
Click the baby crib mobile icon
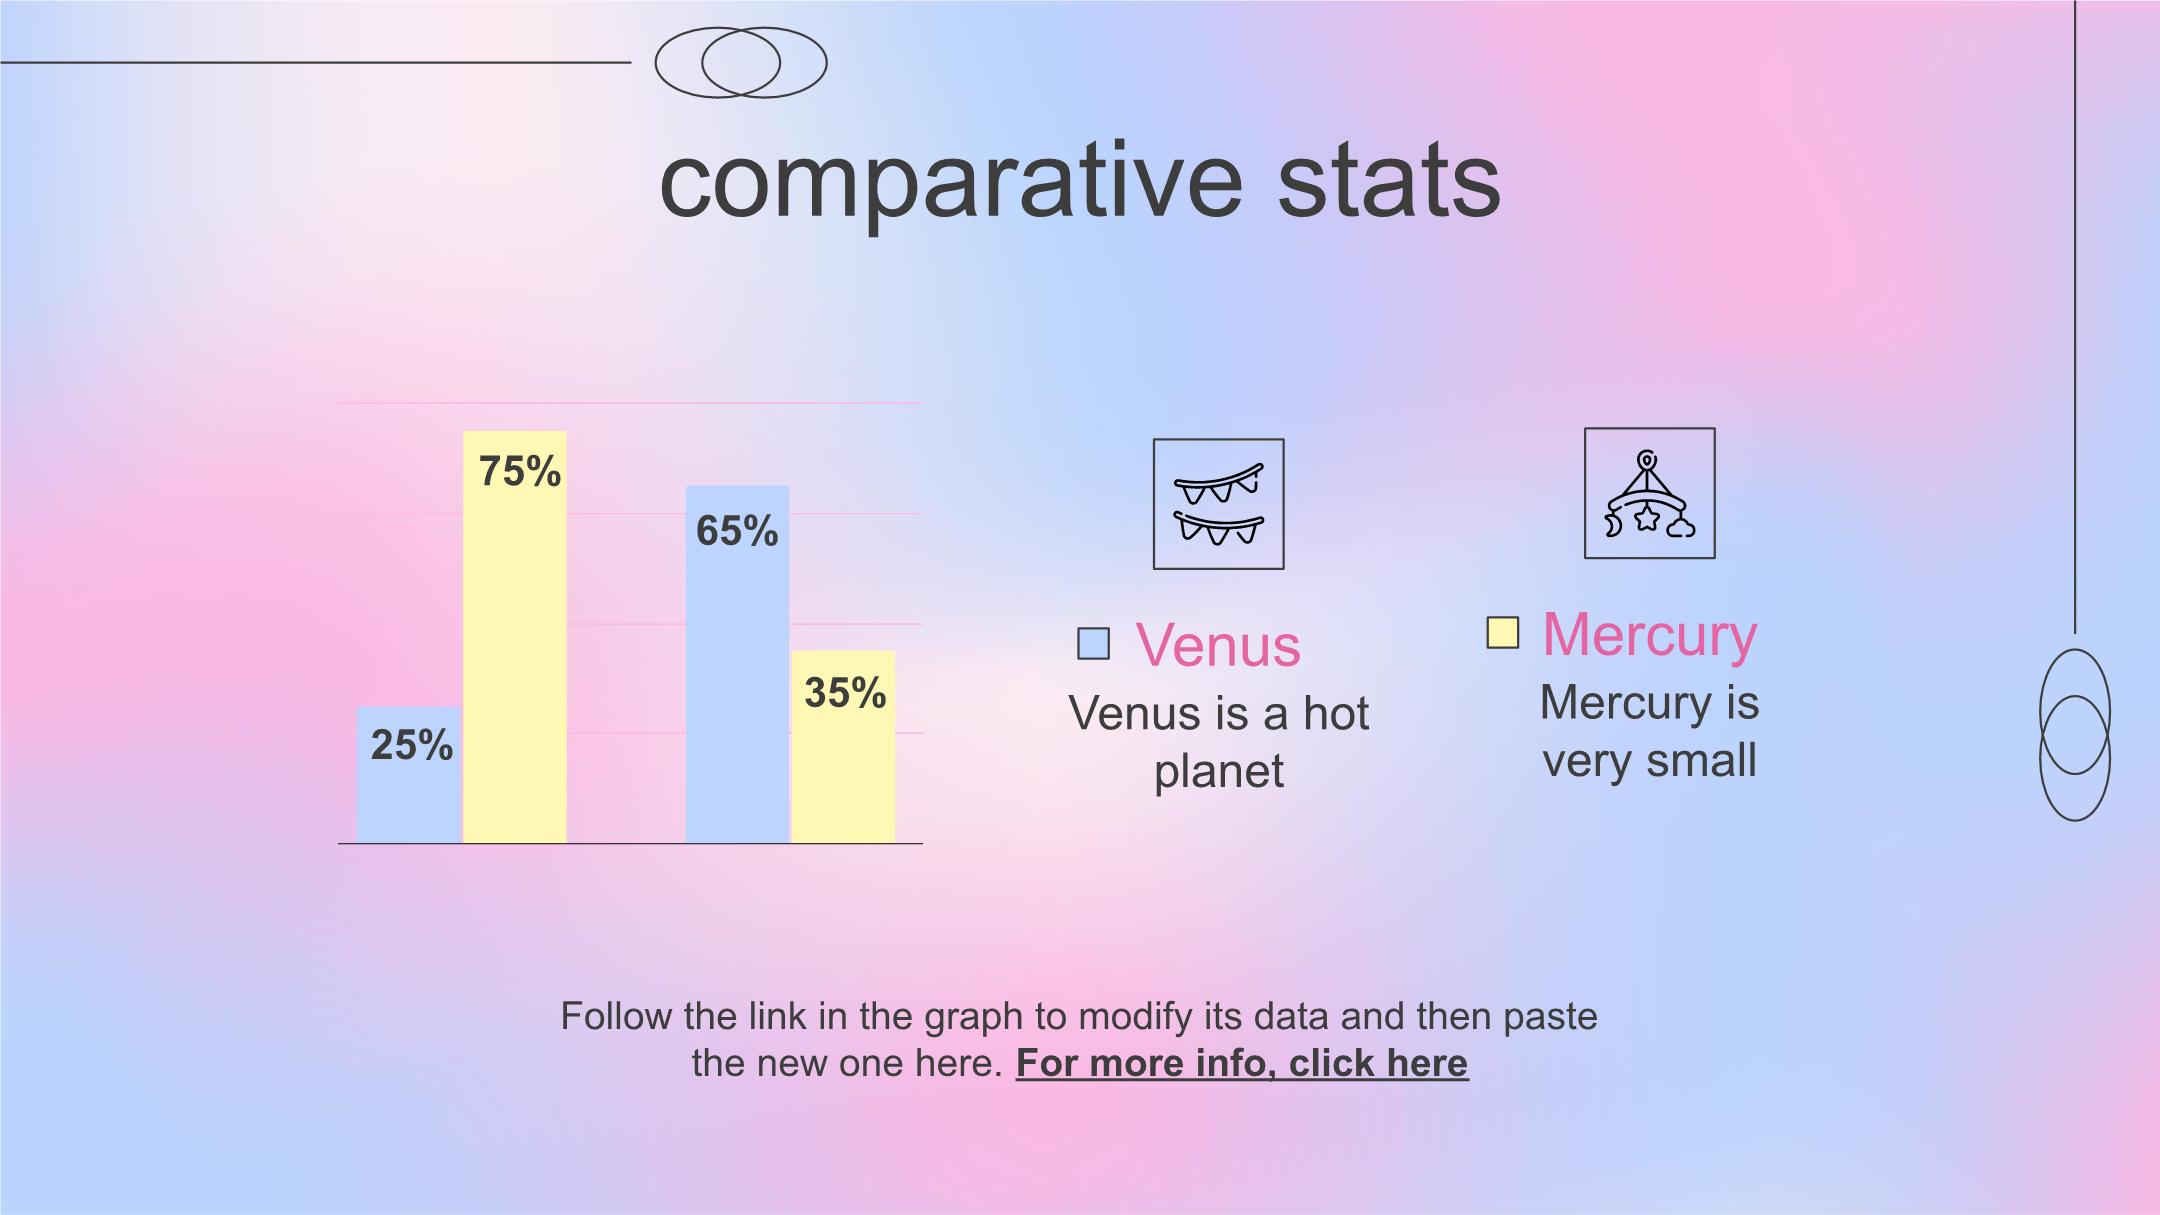click(1649, 493)
